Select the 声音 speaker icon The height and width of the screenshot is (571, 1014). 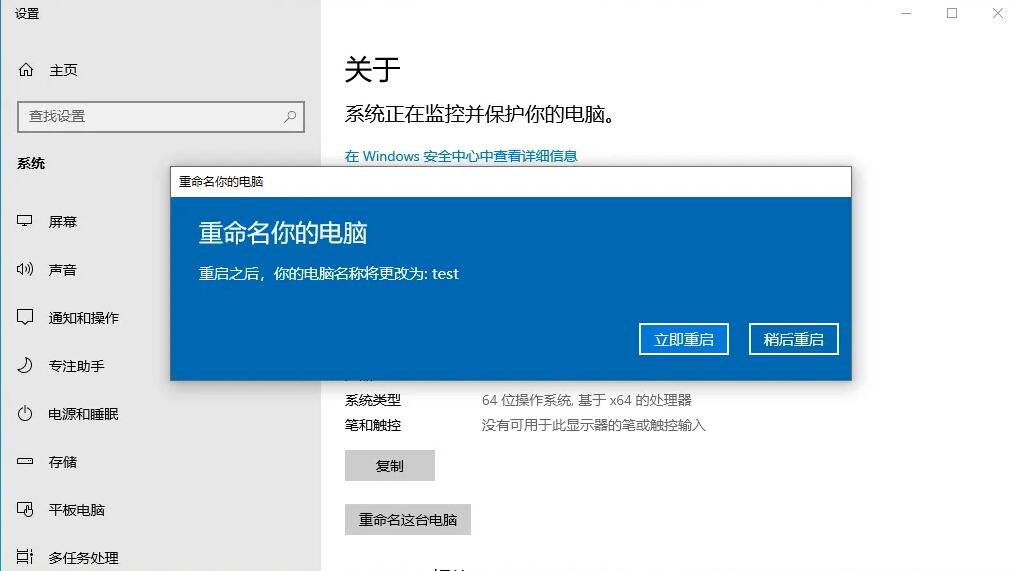[26, 270]
